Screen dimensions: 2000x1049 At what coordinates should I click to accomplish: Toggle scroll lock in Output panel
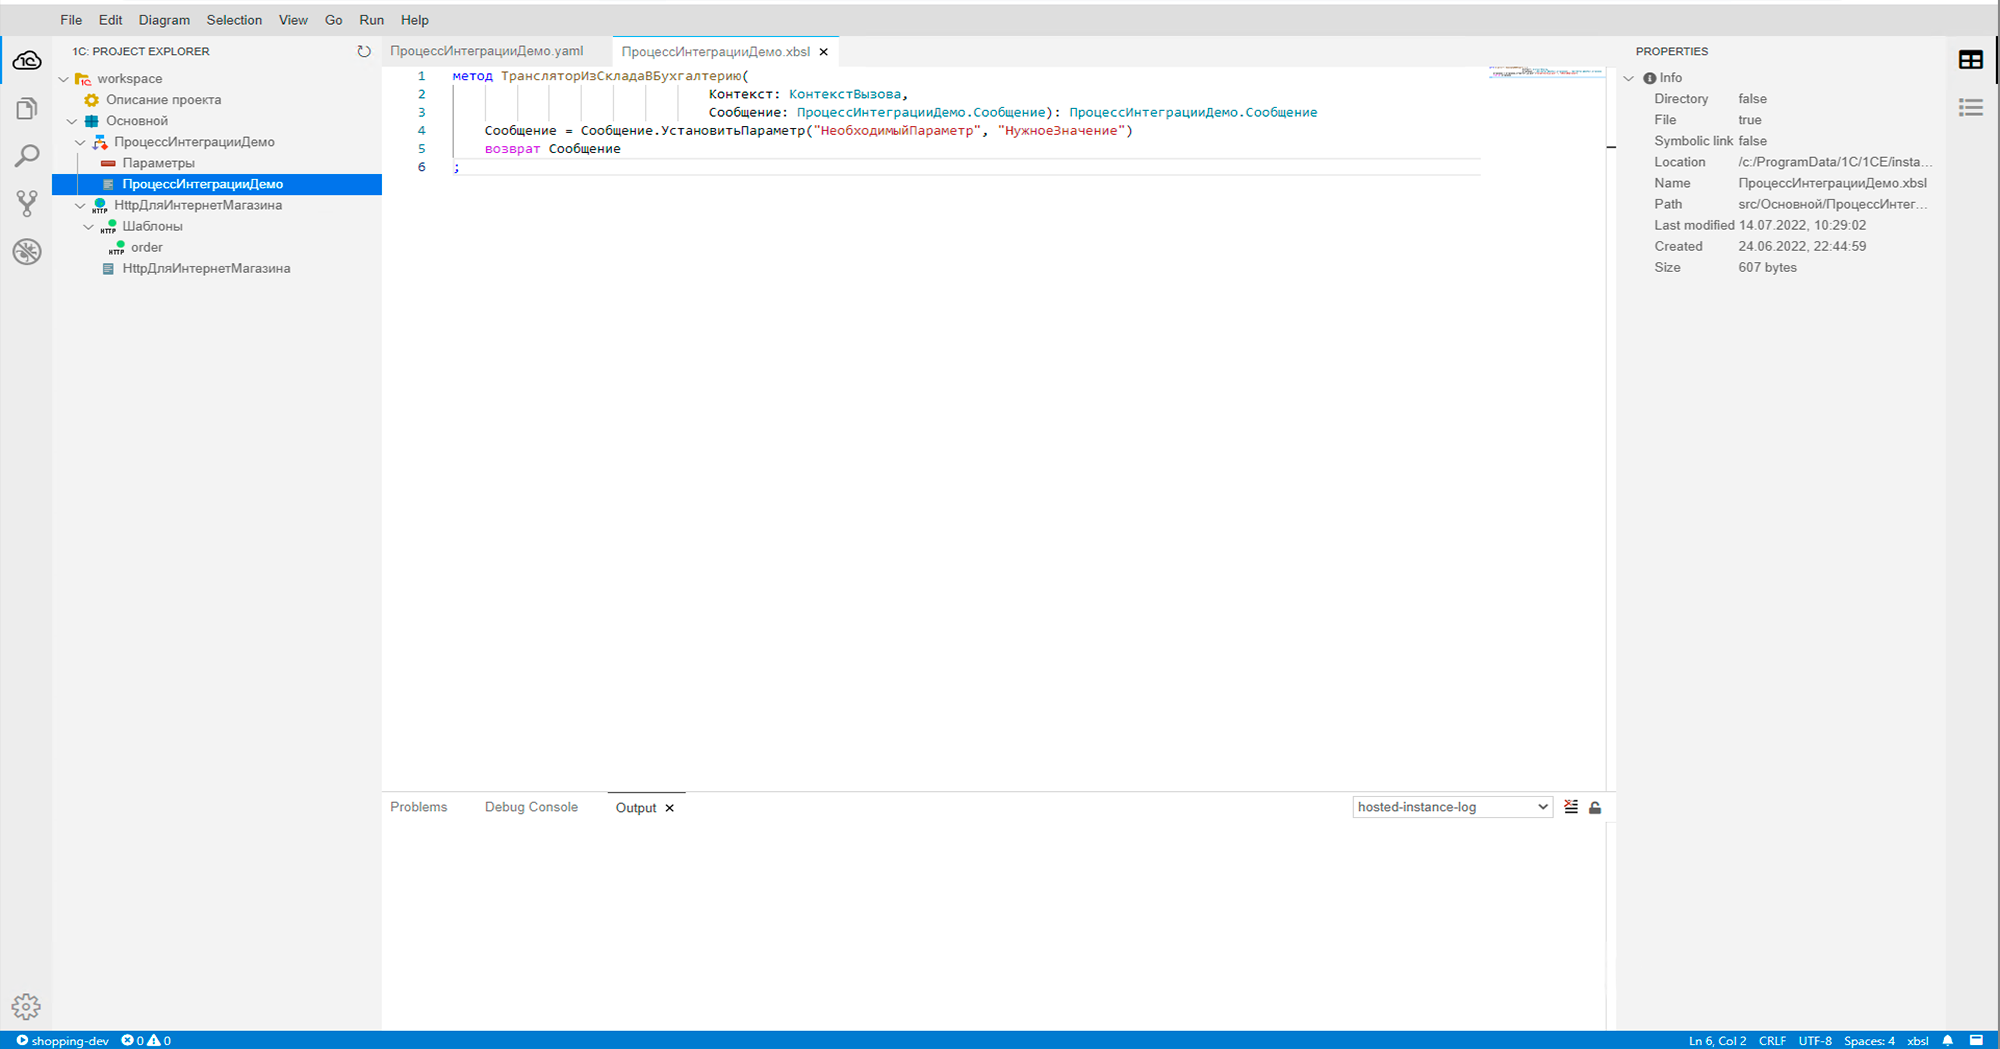(x=1595, y=807)
